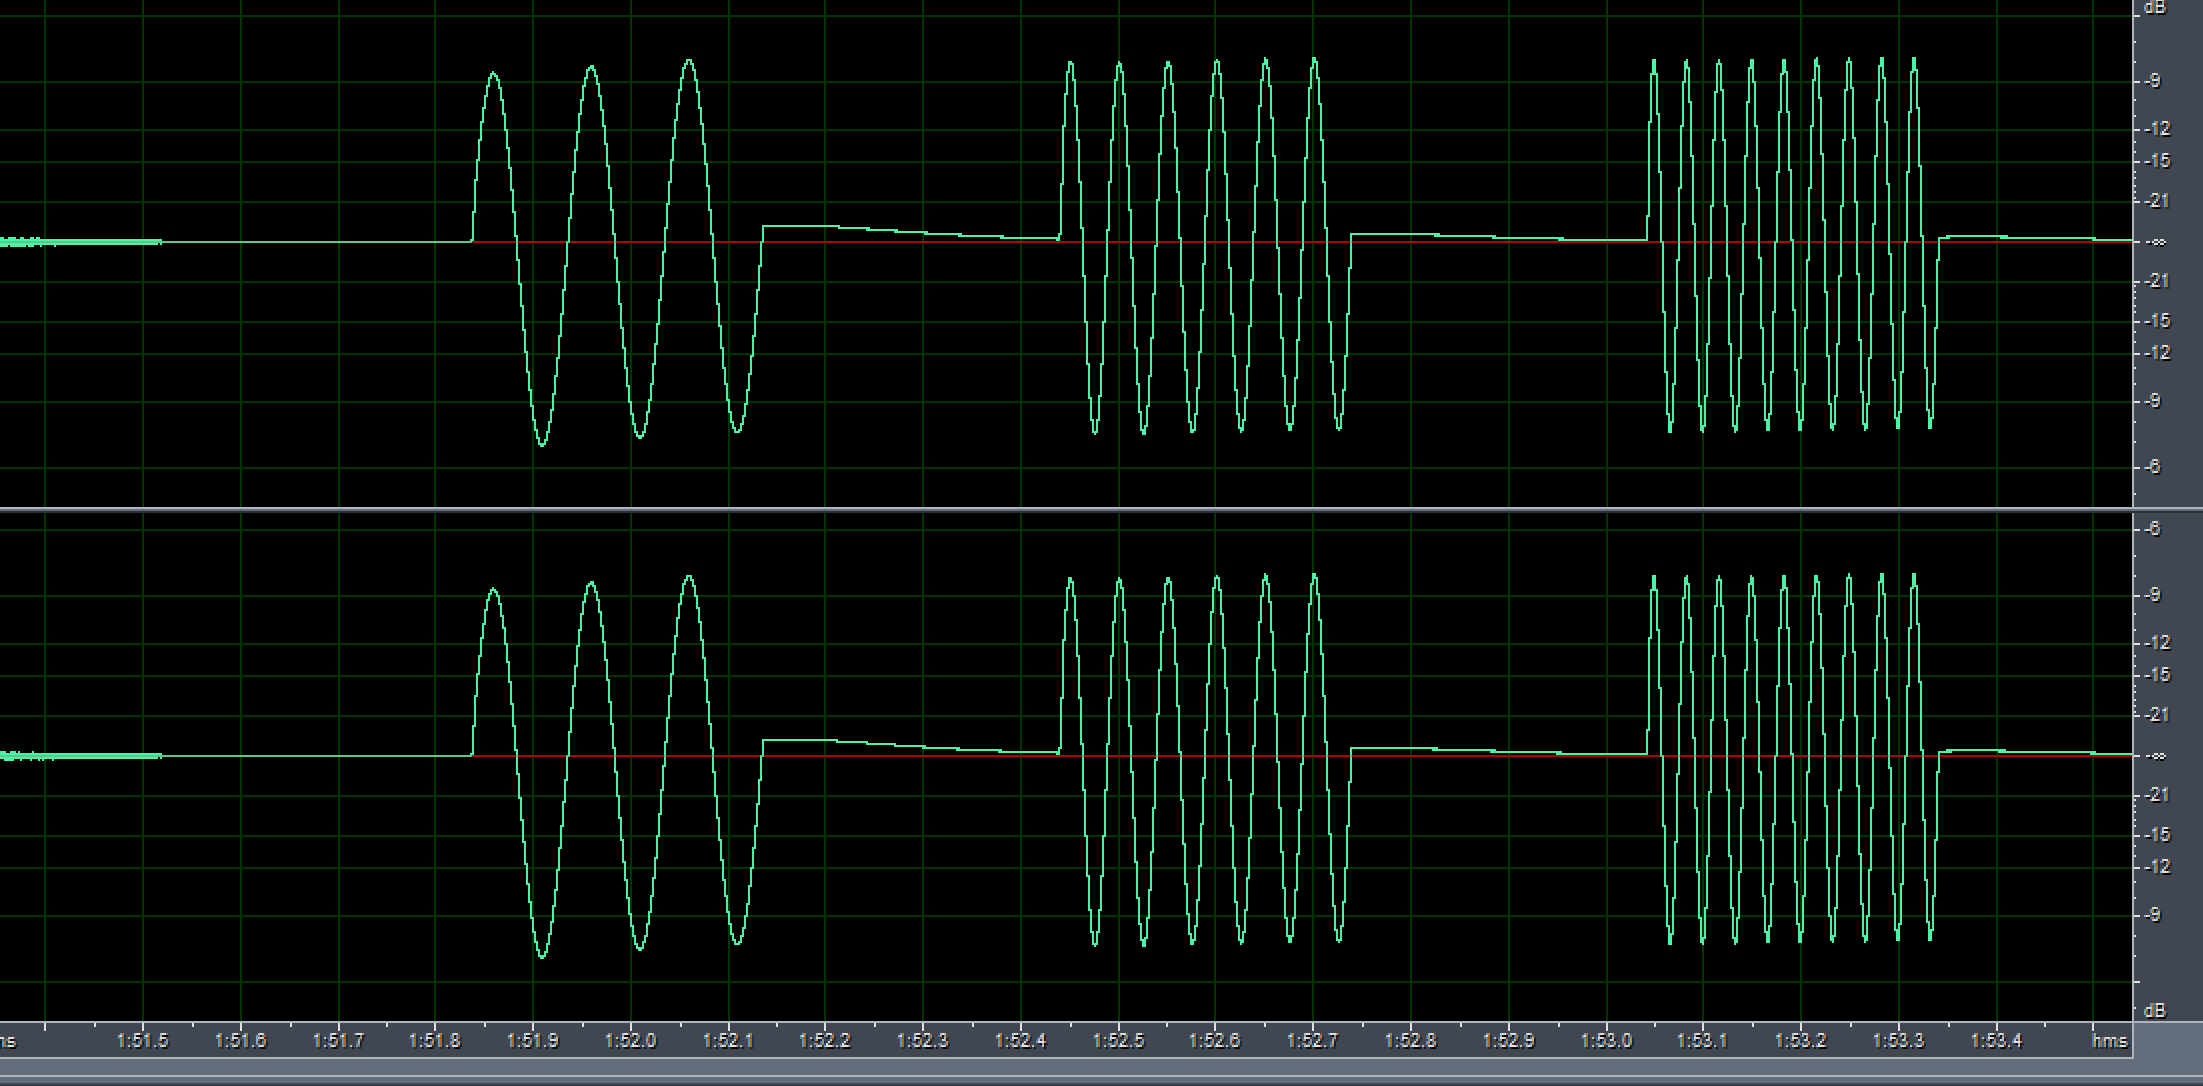Click the 1:51.5 mark on time ruler
The height and width of the screenshot is (1086, 2203).
click(142, 1041)
